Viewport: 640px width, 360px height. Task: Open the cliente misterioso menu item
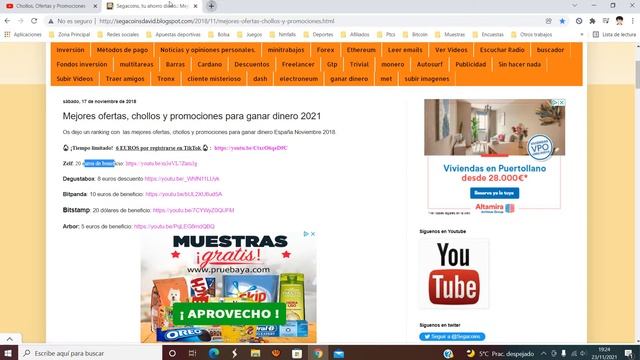click(214, 79)
